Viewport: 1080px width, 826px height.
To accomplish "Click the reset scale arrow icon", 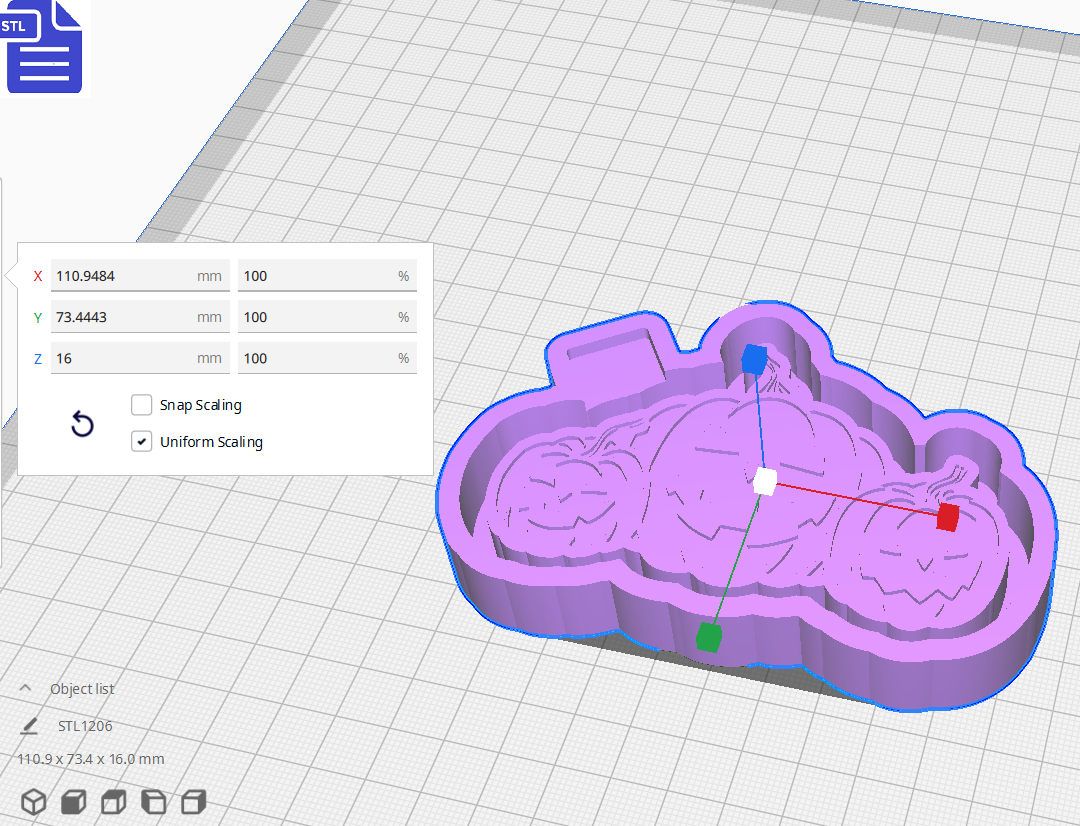I will (81, 424).
